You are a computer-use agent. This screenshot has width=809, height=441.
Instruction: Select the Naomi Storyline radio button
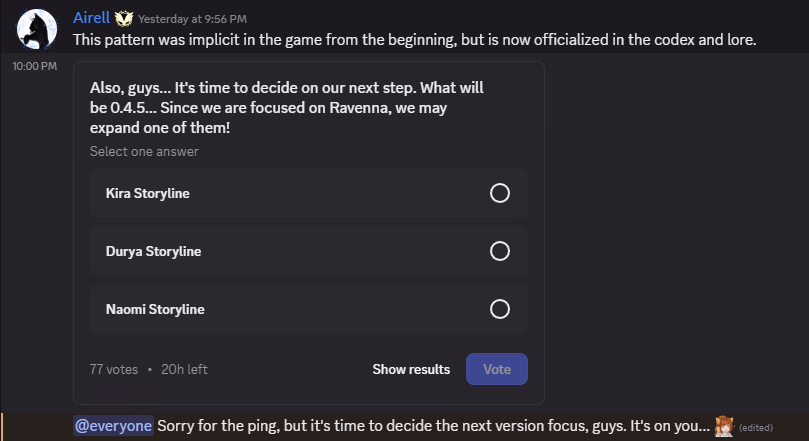point(499,309)
